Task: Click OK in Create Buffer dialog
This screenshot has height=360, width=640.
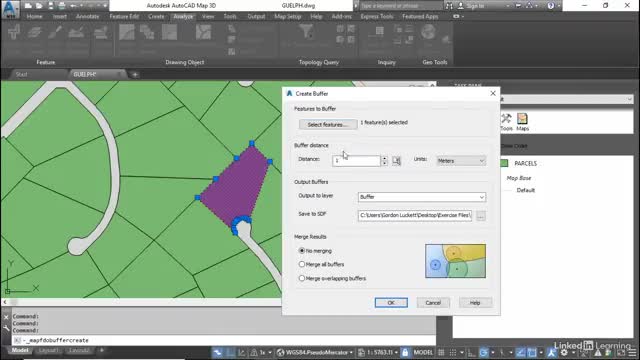Action: click(x=391, y=303)
